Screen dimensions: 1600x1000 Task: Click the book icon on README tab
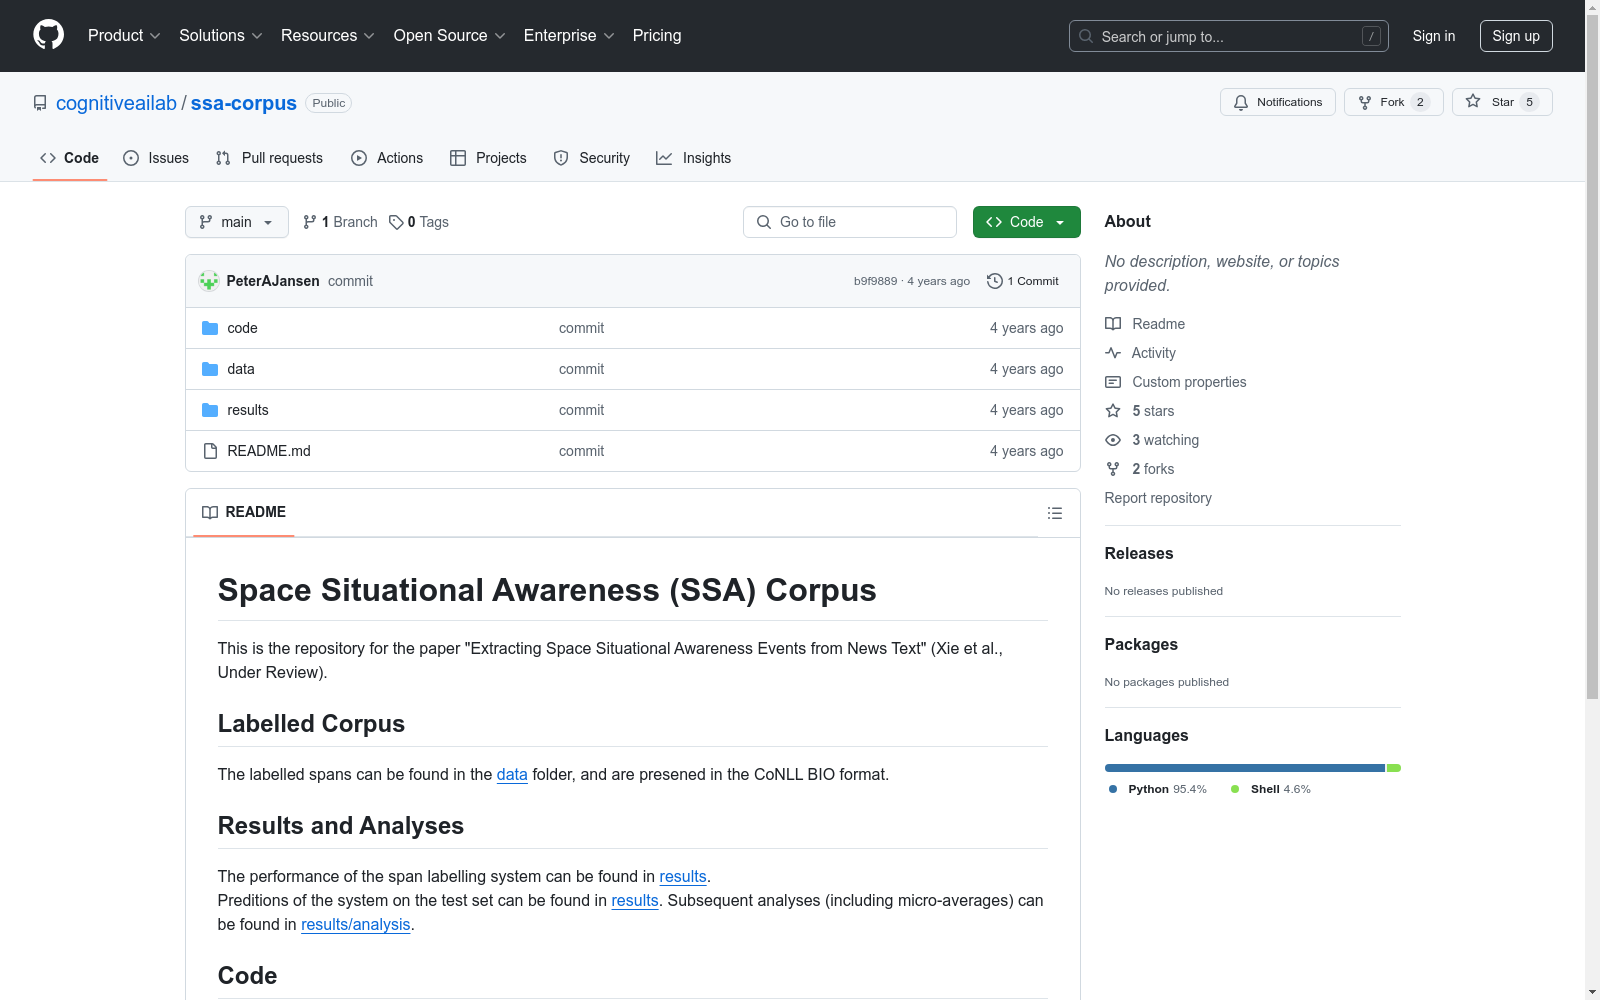[x=210, y=512]
